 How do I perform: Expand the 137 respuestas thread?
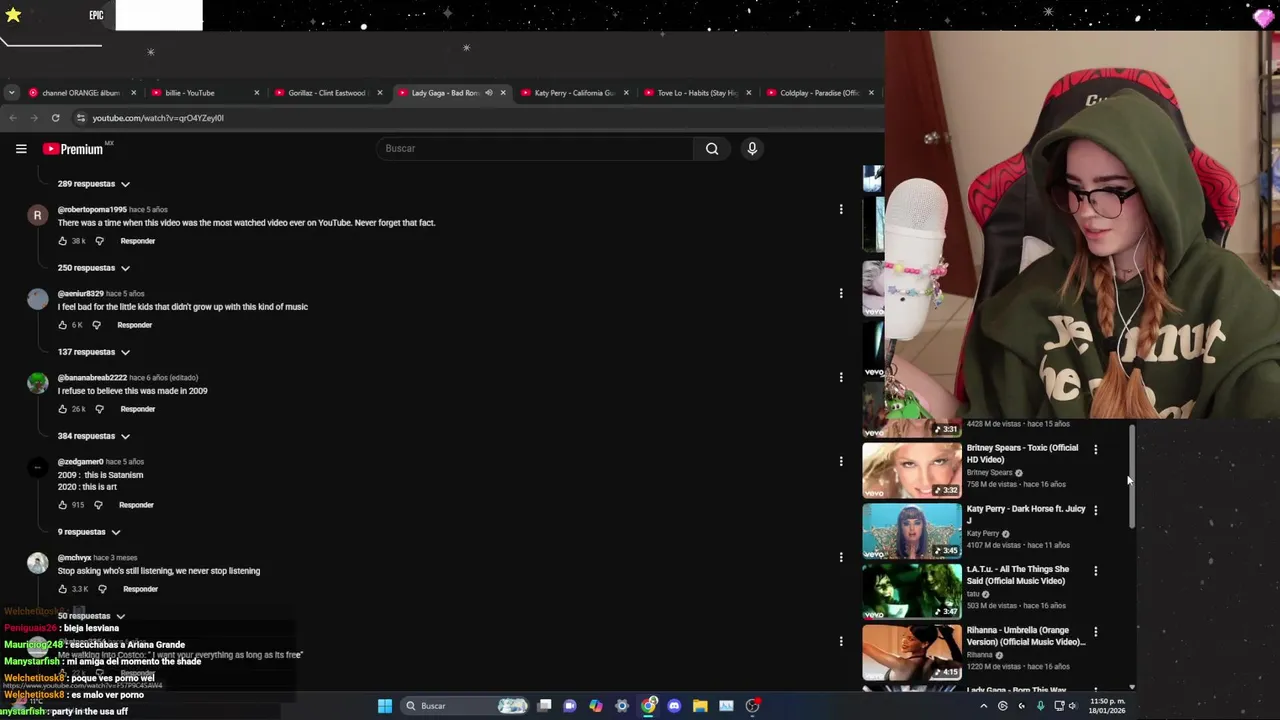[94, 352]
